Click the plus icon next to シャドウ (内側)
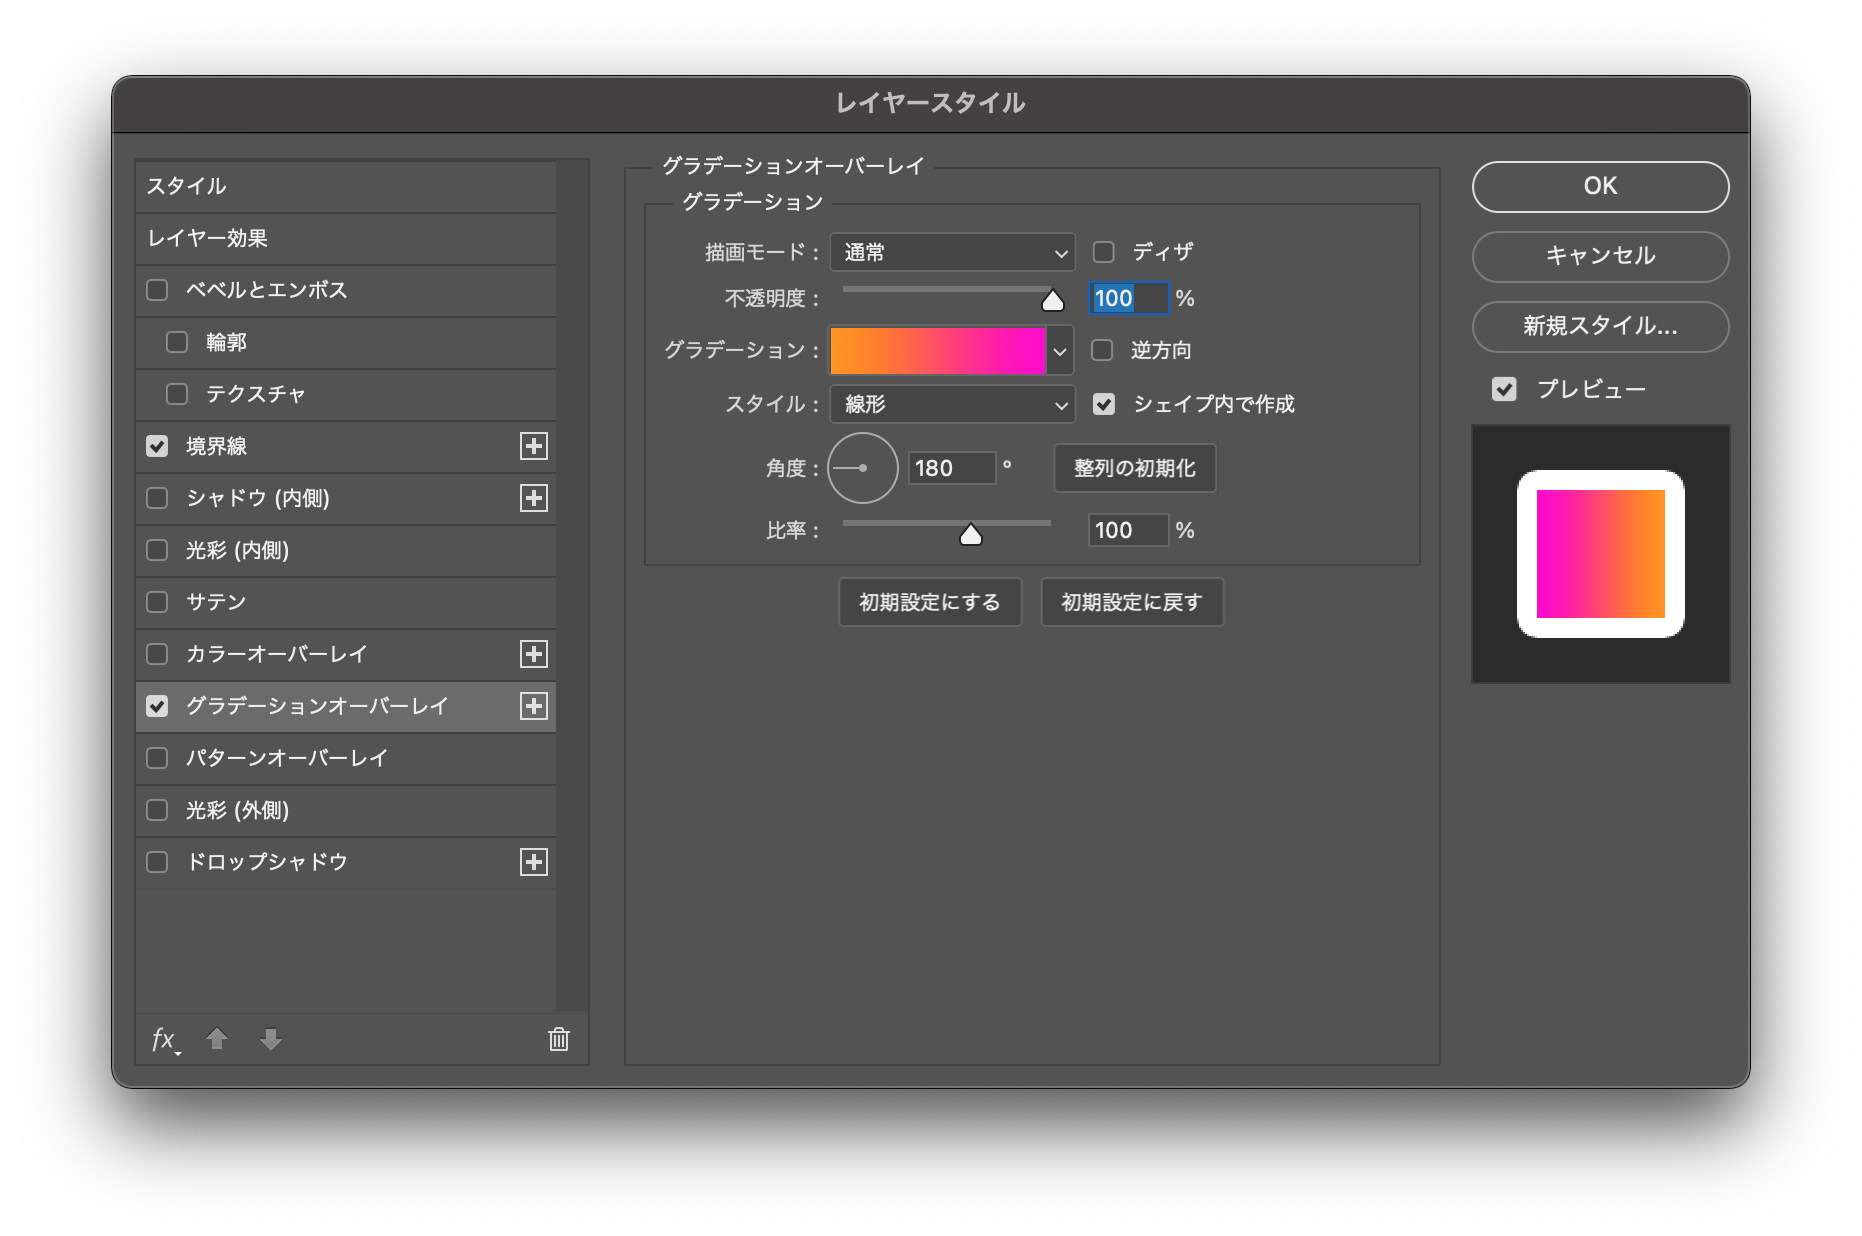 pyautogui.click(x=535, y=498)
